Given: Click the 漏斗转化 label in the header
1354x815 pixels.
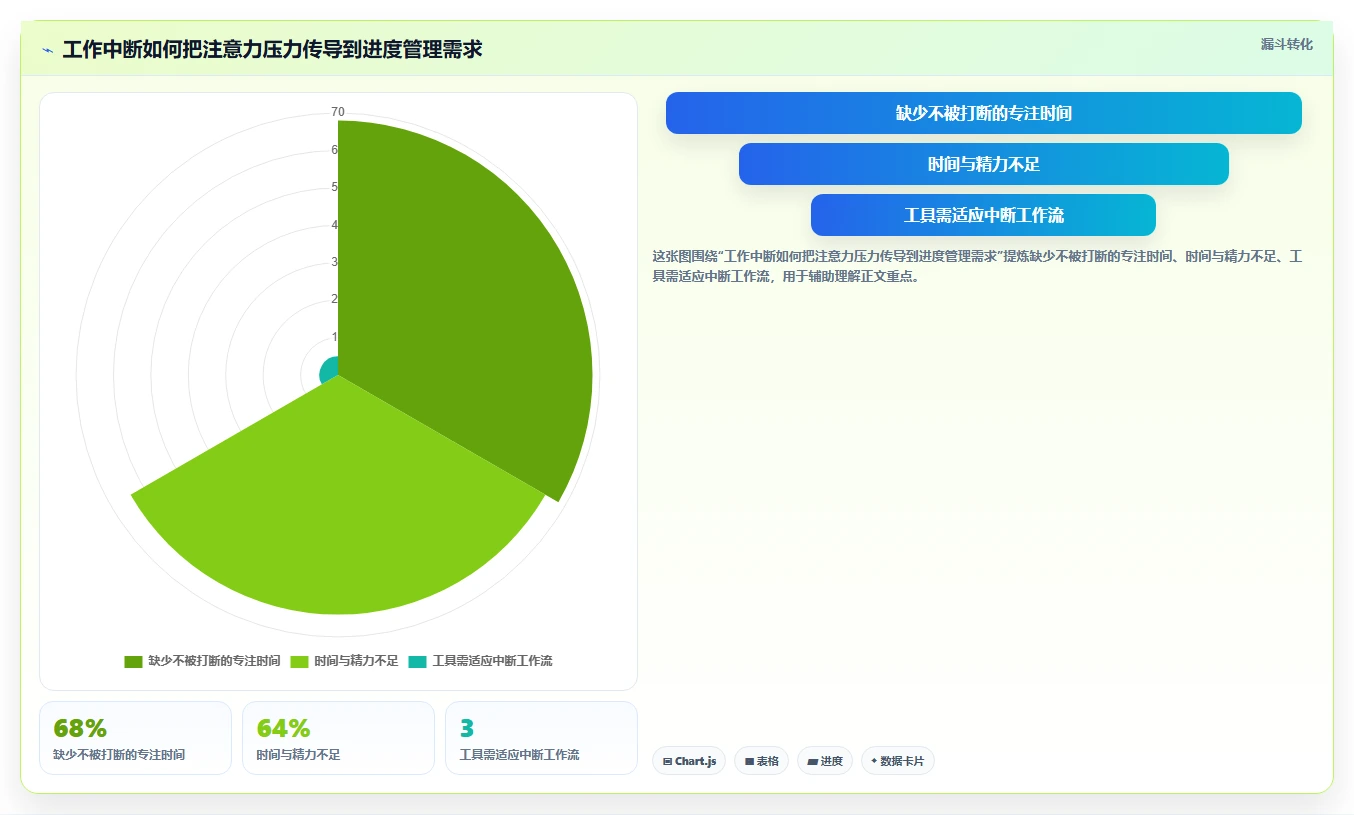Looking at the screenshot, I should (1286, 44).
